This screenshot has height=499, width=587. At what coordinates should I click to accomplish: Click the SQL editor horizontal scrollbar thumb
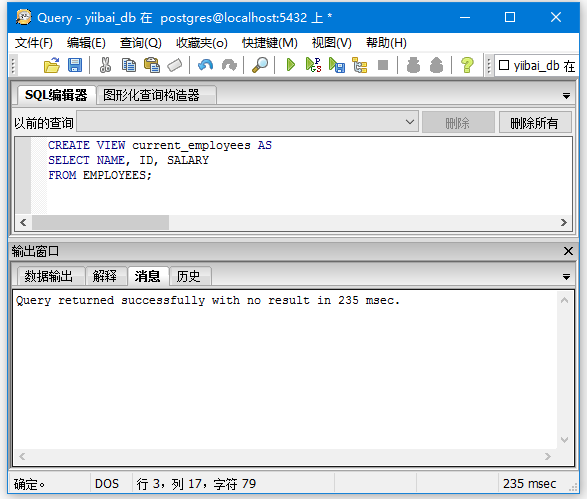click(100, 222)
